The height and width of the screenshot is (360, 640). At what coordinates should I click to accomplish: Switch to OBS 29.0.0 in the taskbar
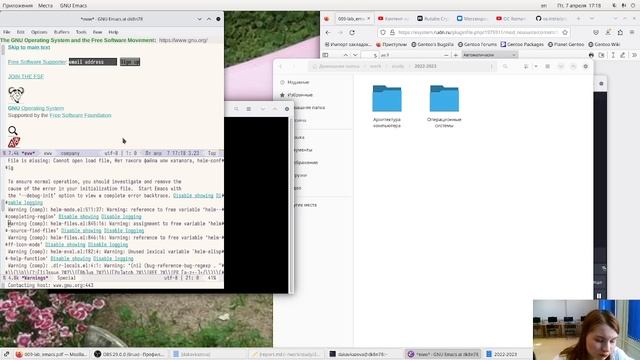(x=129, y=354)
